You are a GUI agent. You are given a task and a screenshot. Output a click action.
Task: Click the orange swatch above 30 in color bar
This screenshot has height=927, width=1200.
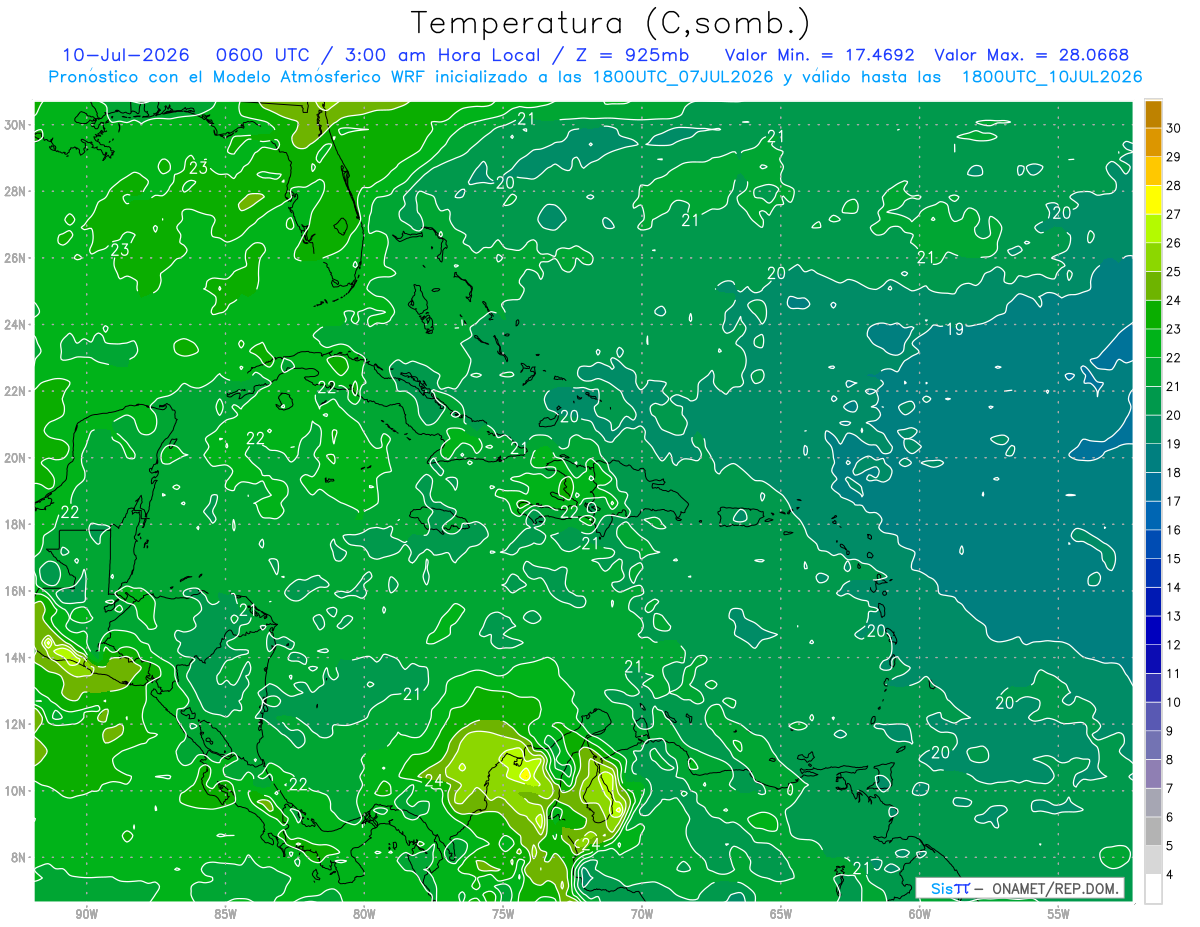[x=1153, y=115]
